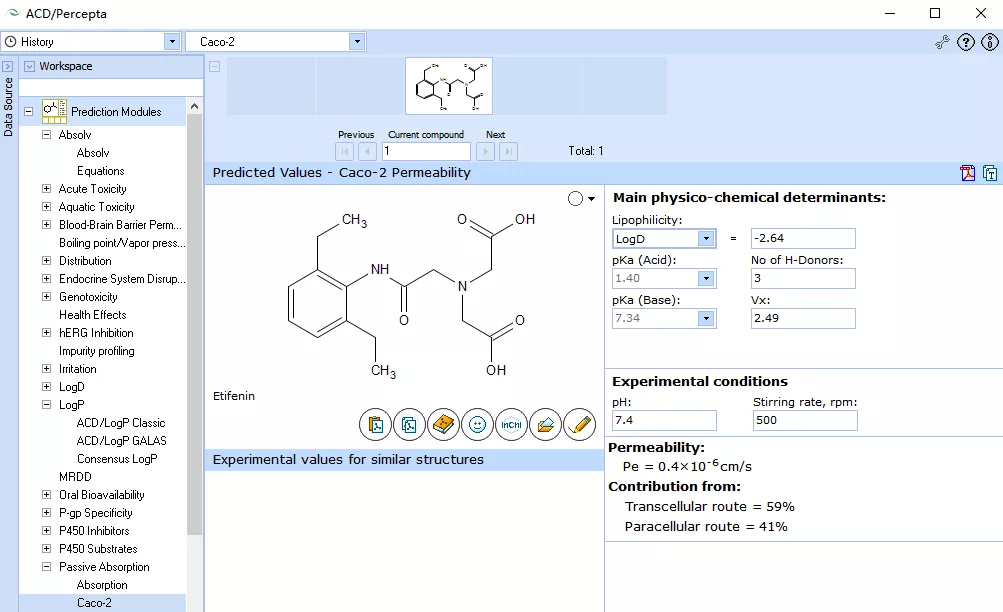Viewport: 1003px width, 612px height.
Task: Click the pH input field
Action: tap(664, 420)
